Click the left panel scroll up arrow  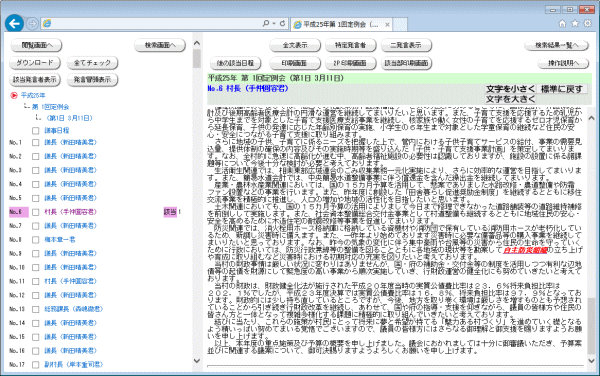[x=197, y=43]
